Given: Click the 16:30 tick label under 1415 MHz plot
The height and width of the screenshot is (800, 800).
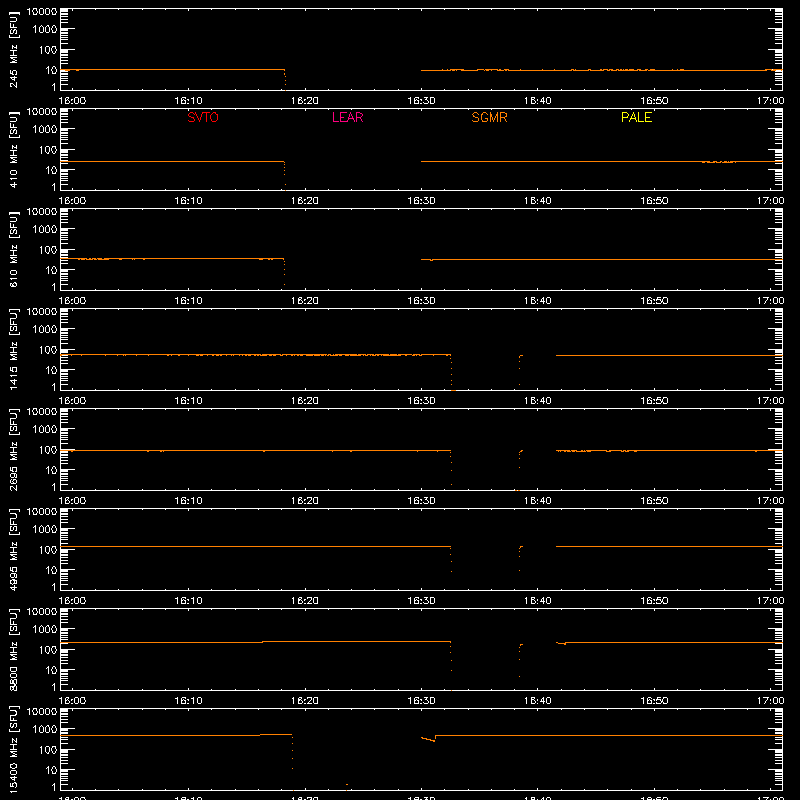Looking at the screenshot, I should coord(421,401).
